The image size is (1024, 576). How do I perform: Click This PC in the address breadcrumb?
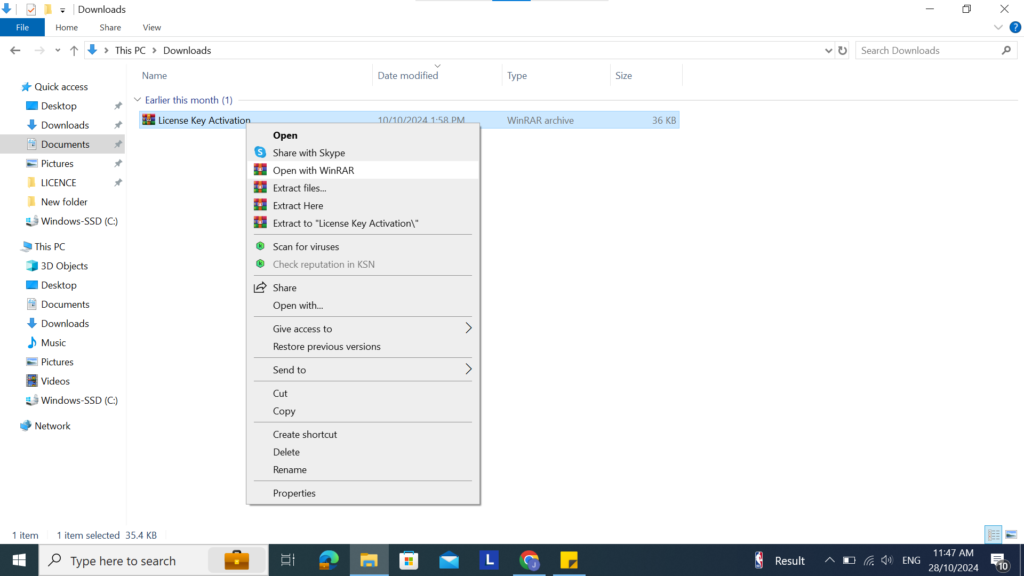[130, 50]
